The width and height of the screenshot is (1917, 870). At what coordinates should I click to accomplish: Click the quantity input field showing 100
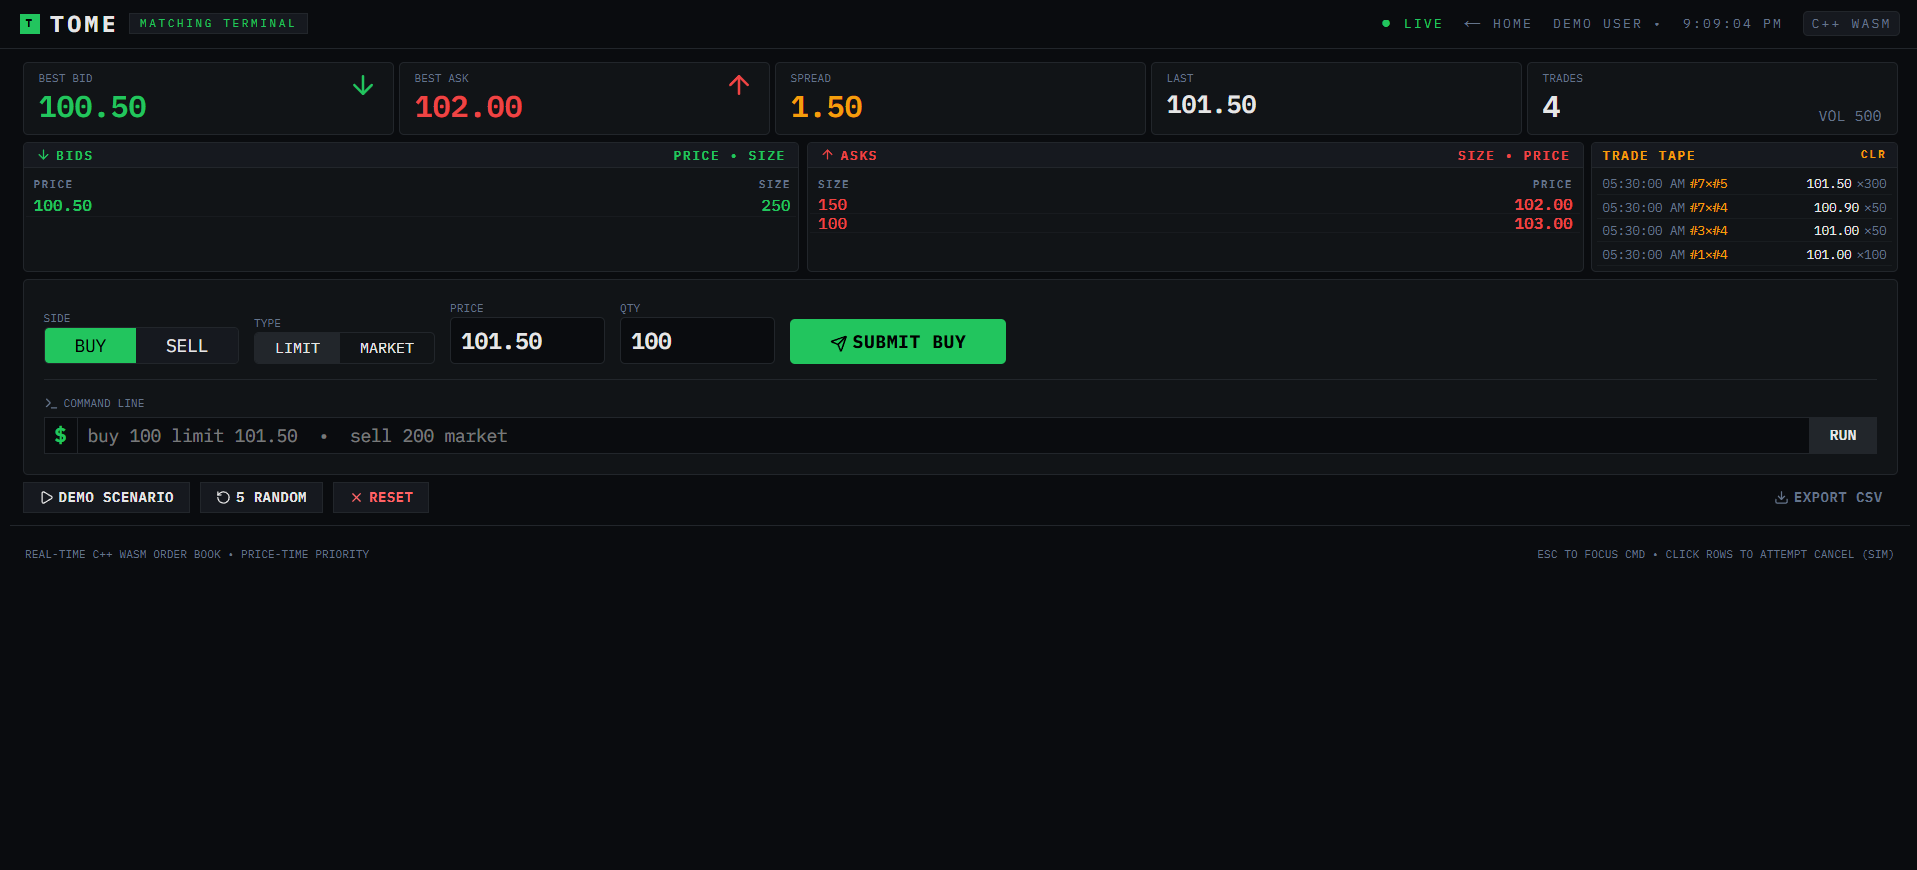697,341
